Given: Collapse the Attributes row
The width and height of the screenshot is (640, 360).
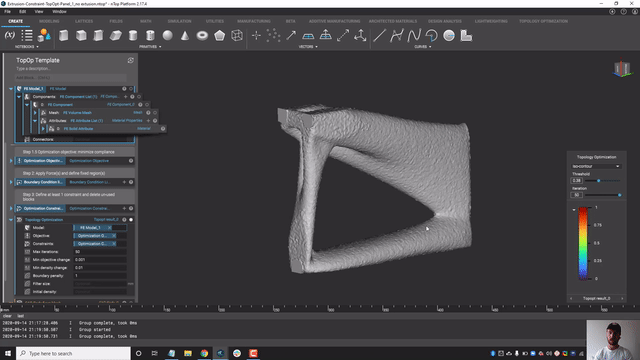Looking at the screenshot, I should click(35, 121).
